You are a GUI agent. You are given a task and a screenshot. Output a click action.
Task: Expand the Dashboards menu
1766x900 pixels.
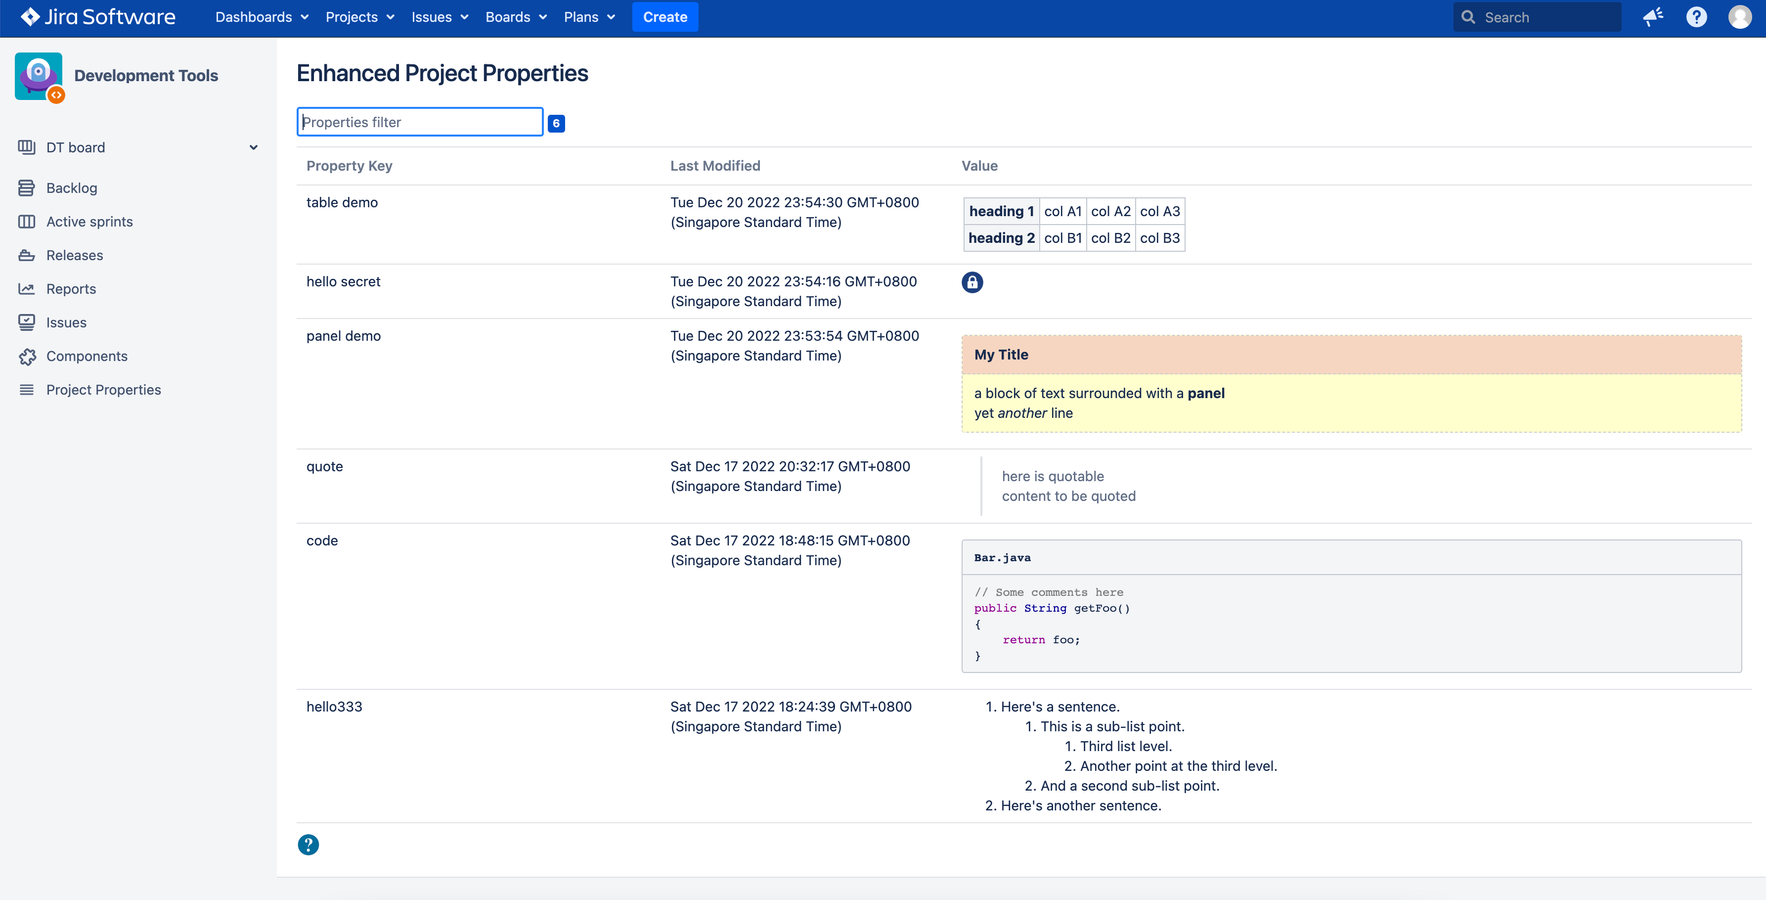tap(262, 17)
